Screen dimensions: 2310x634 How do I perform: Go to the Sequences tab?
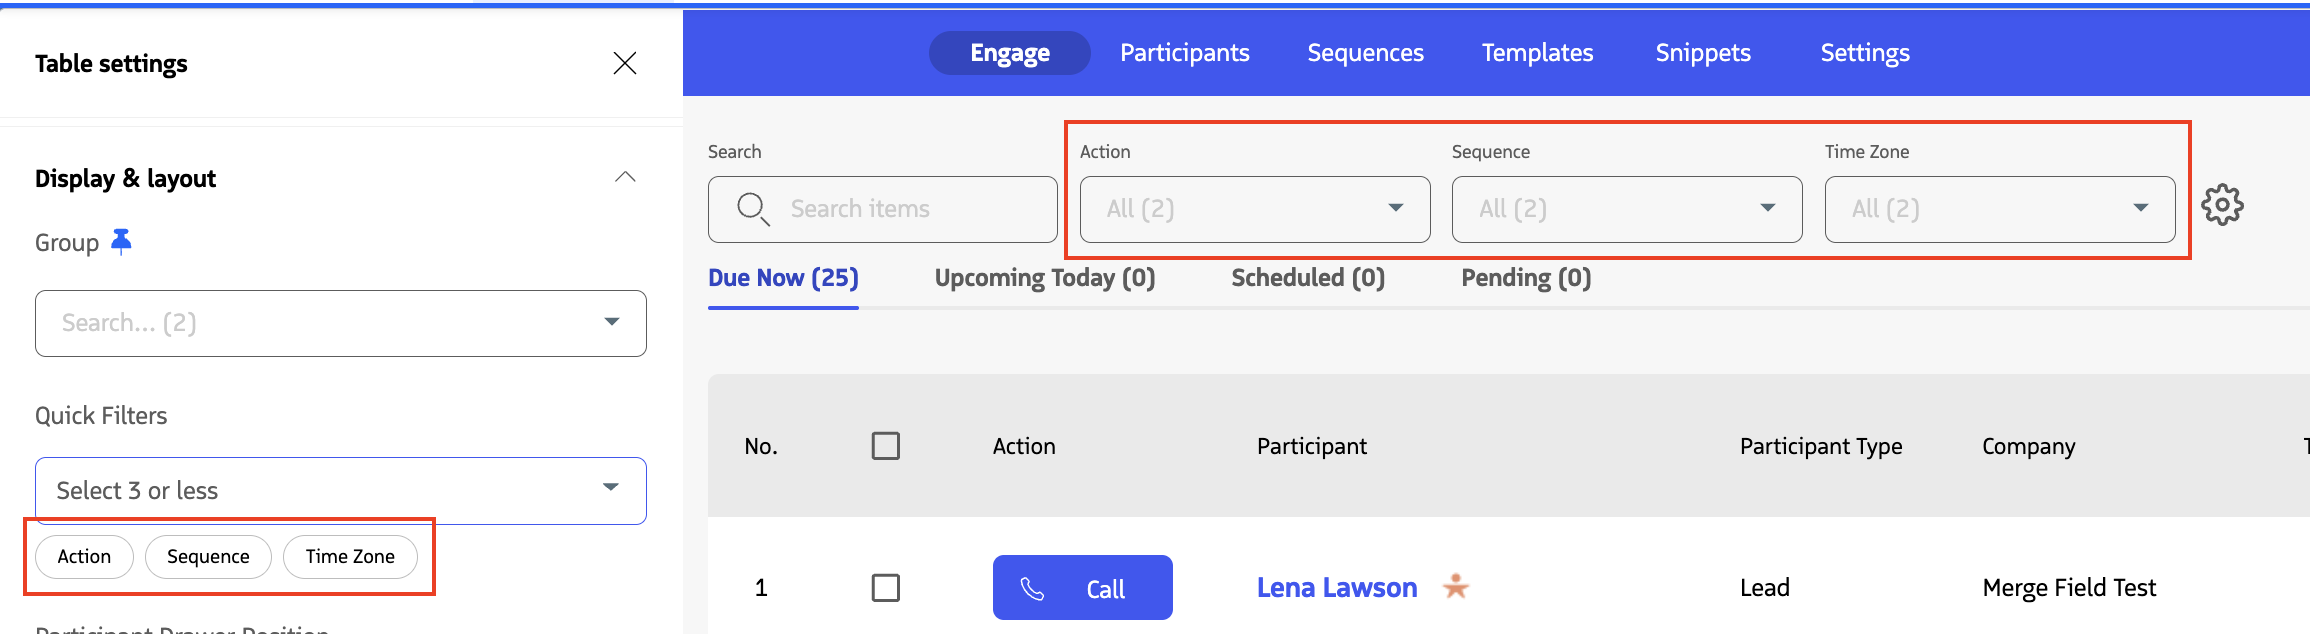pos(1366,53)
